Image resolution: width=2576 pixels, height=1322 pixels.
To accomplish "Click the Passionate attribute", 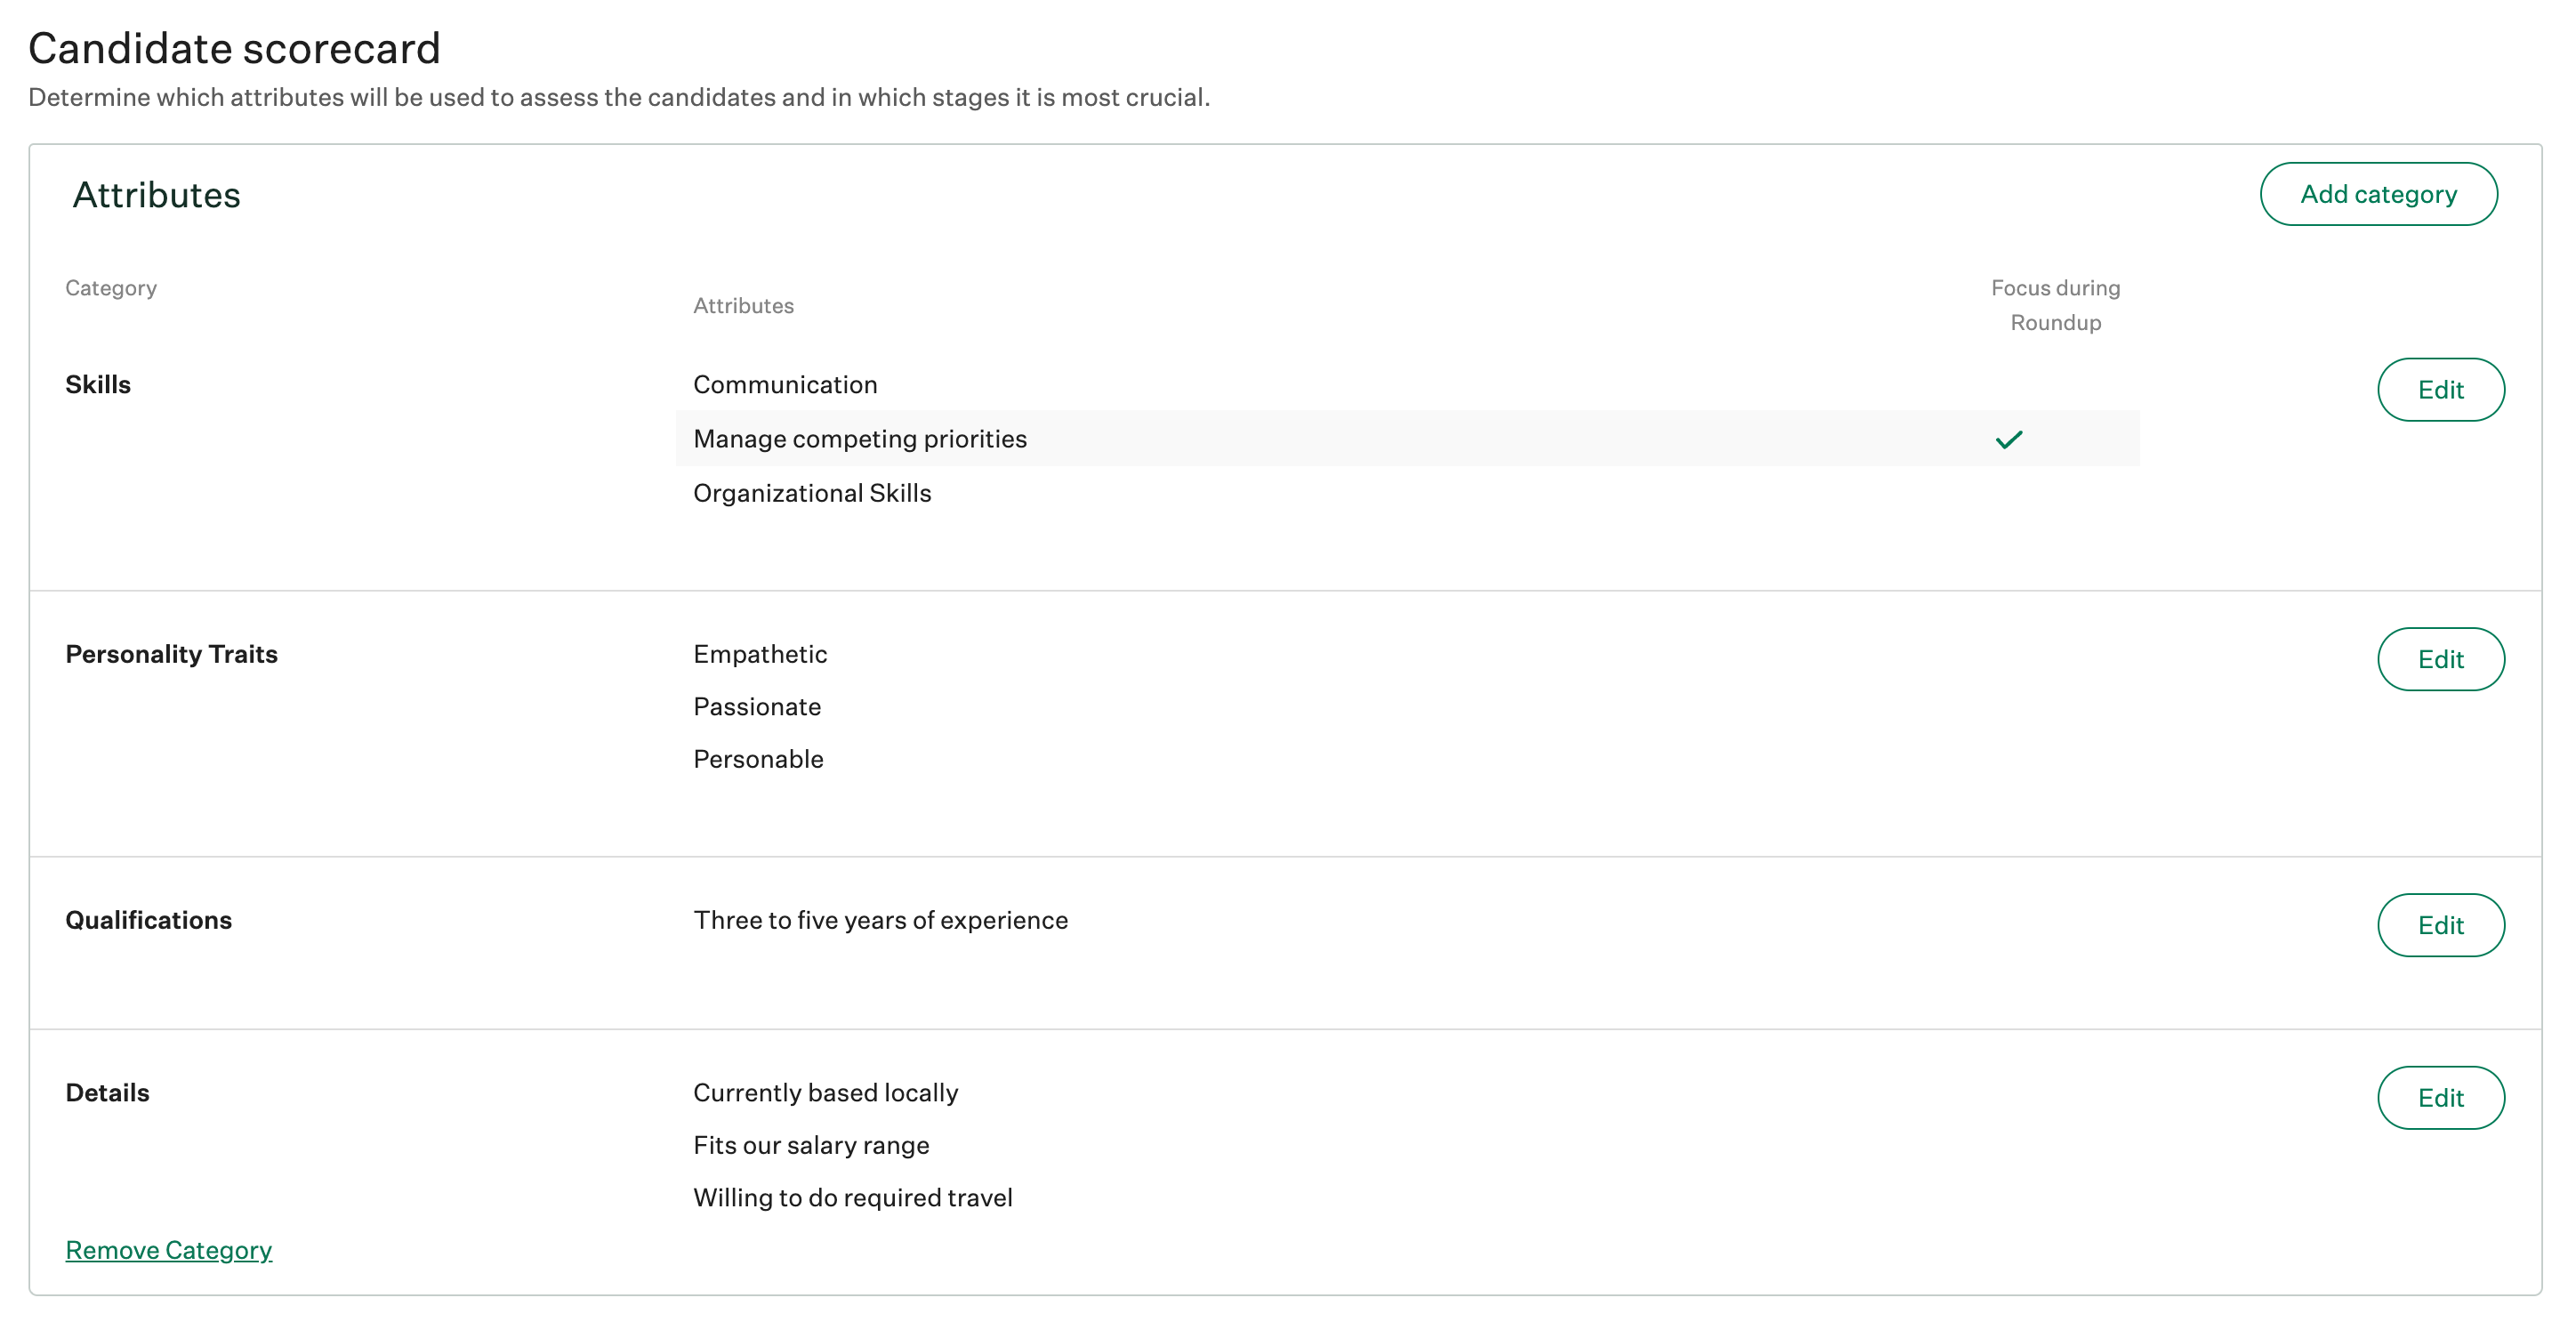I will (757, 707).
